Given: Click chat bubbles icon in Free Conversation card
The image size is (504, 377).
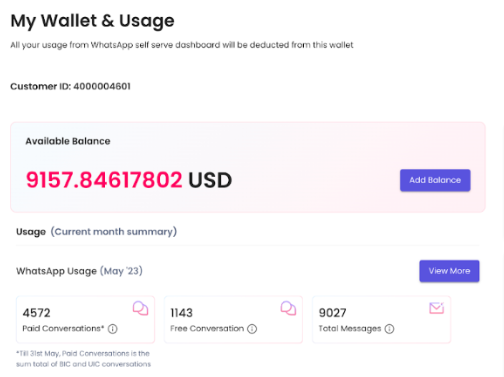Looking at the screenshot, I should pos(288,308).
